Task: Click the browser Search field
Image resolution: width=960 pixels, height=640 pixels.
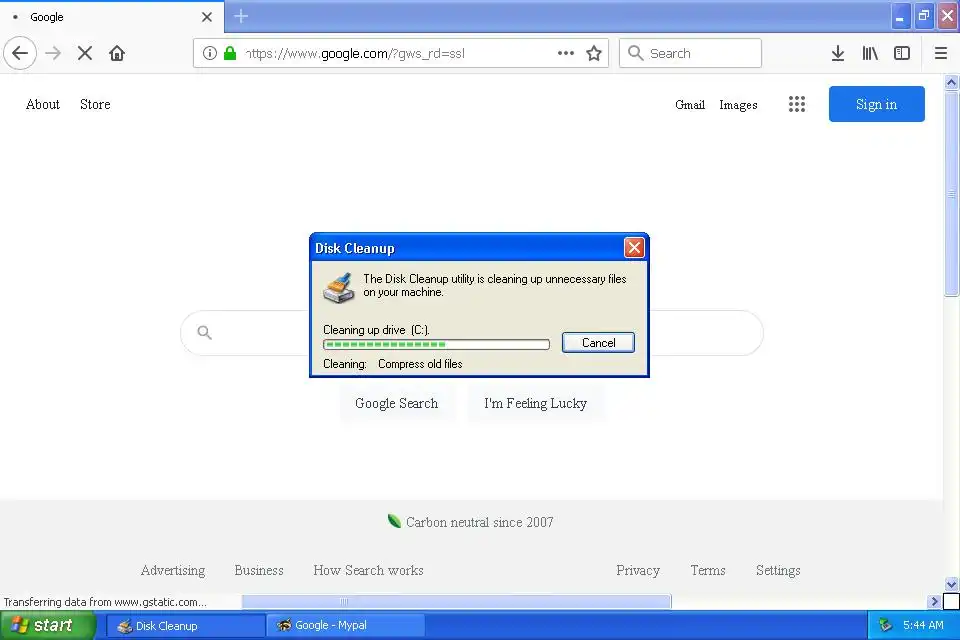Action: [x=691, y=53]
